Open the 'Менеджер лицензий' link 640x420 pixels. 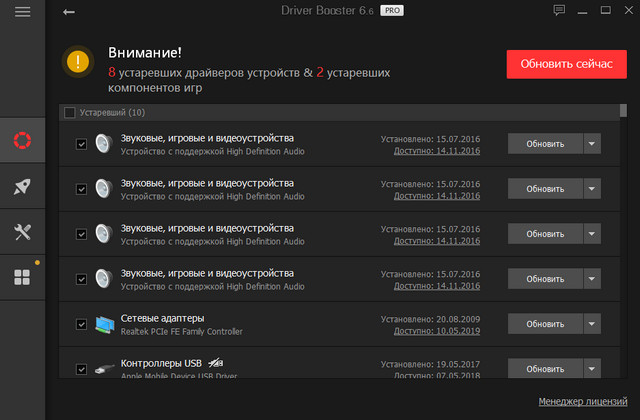(581, 401)
